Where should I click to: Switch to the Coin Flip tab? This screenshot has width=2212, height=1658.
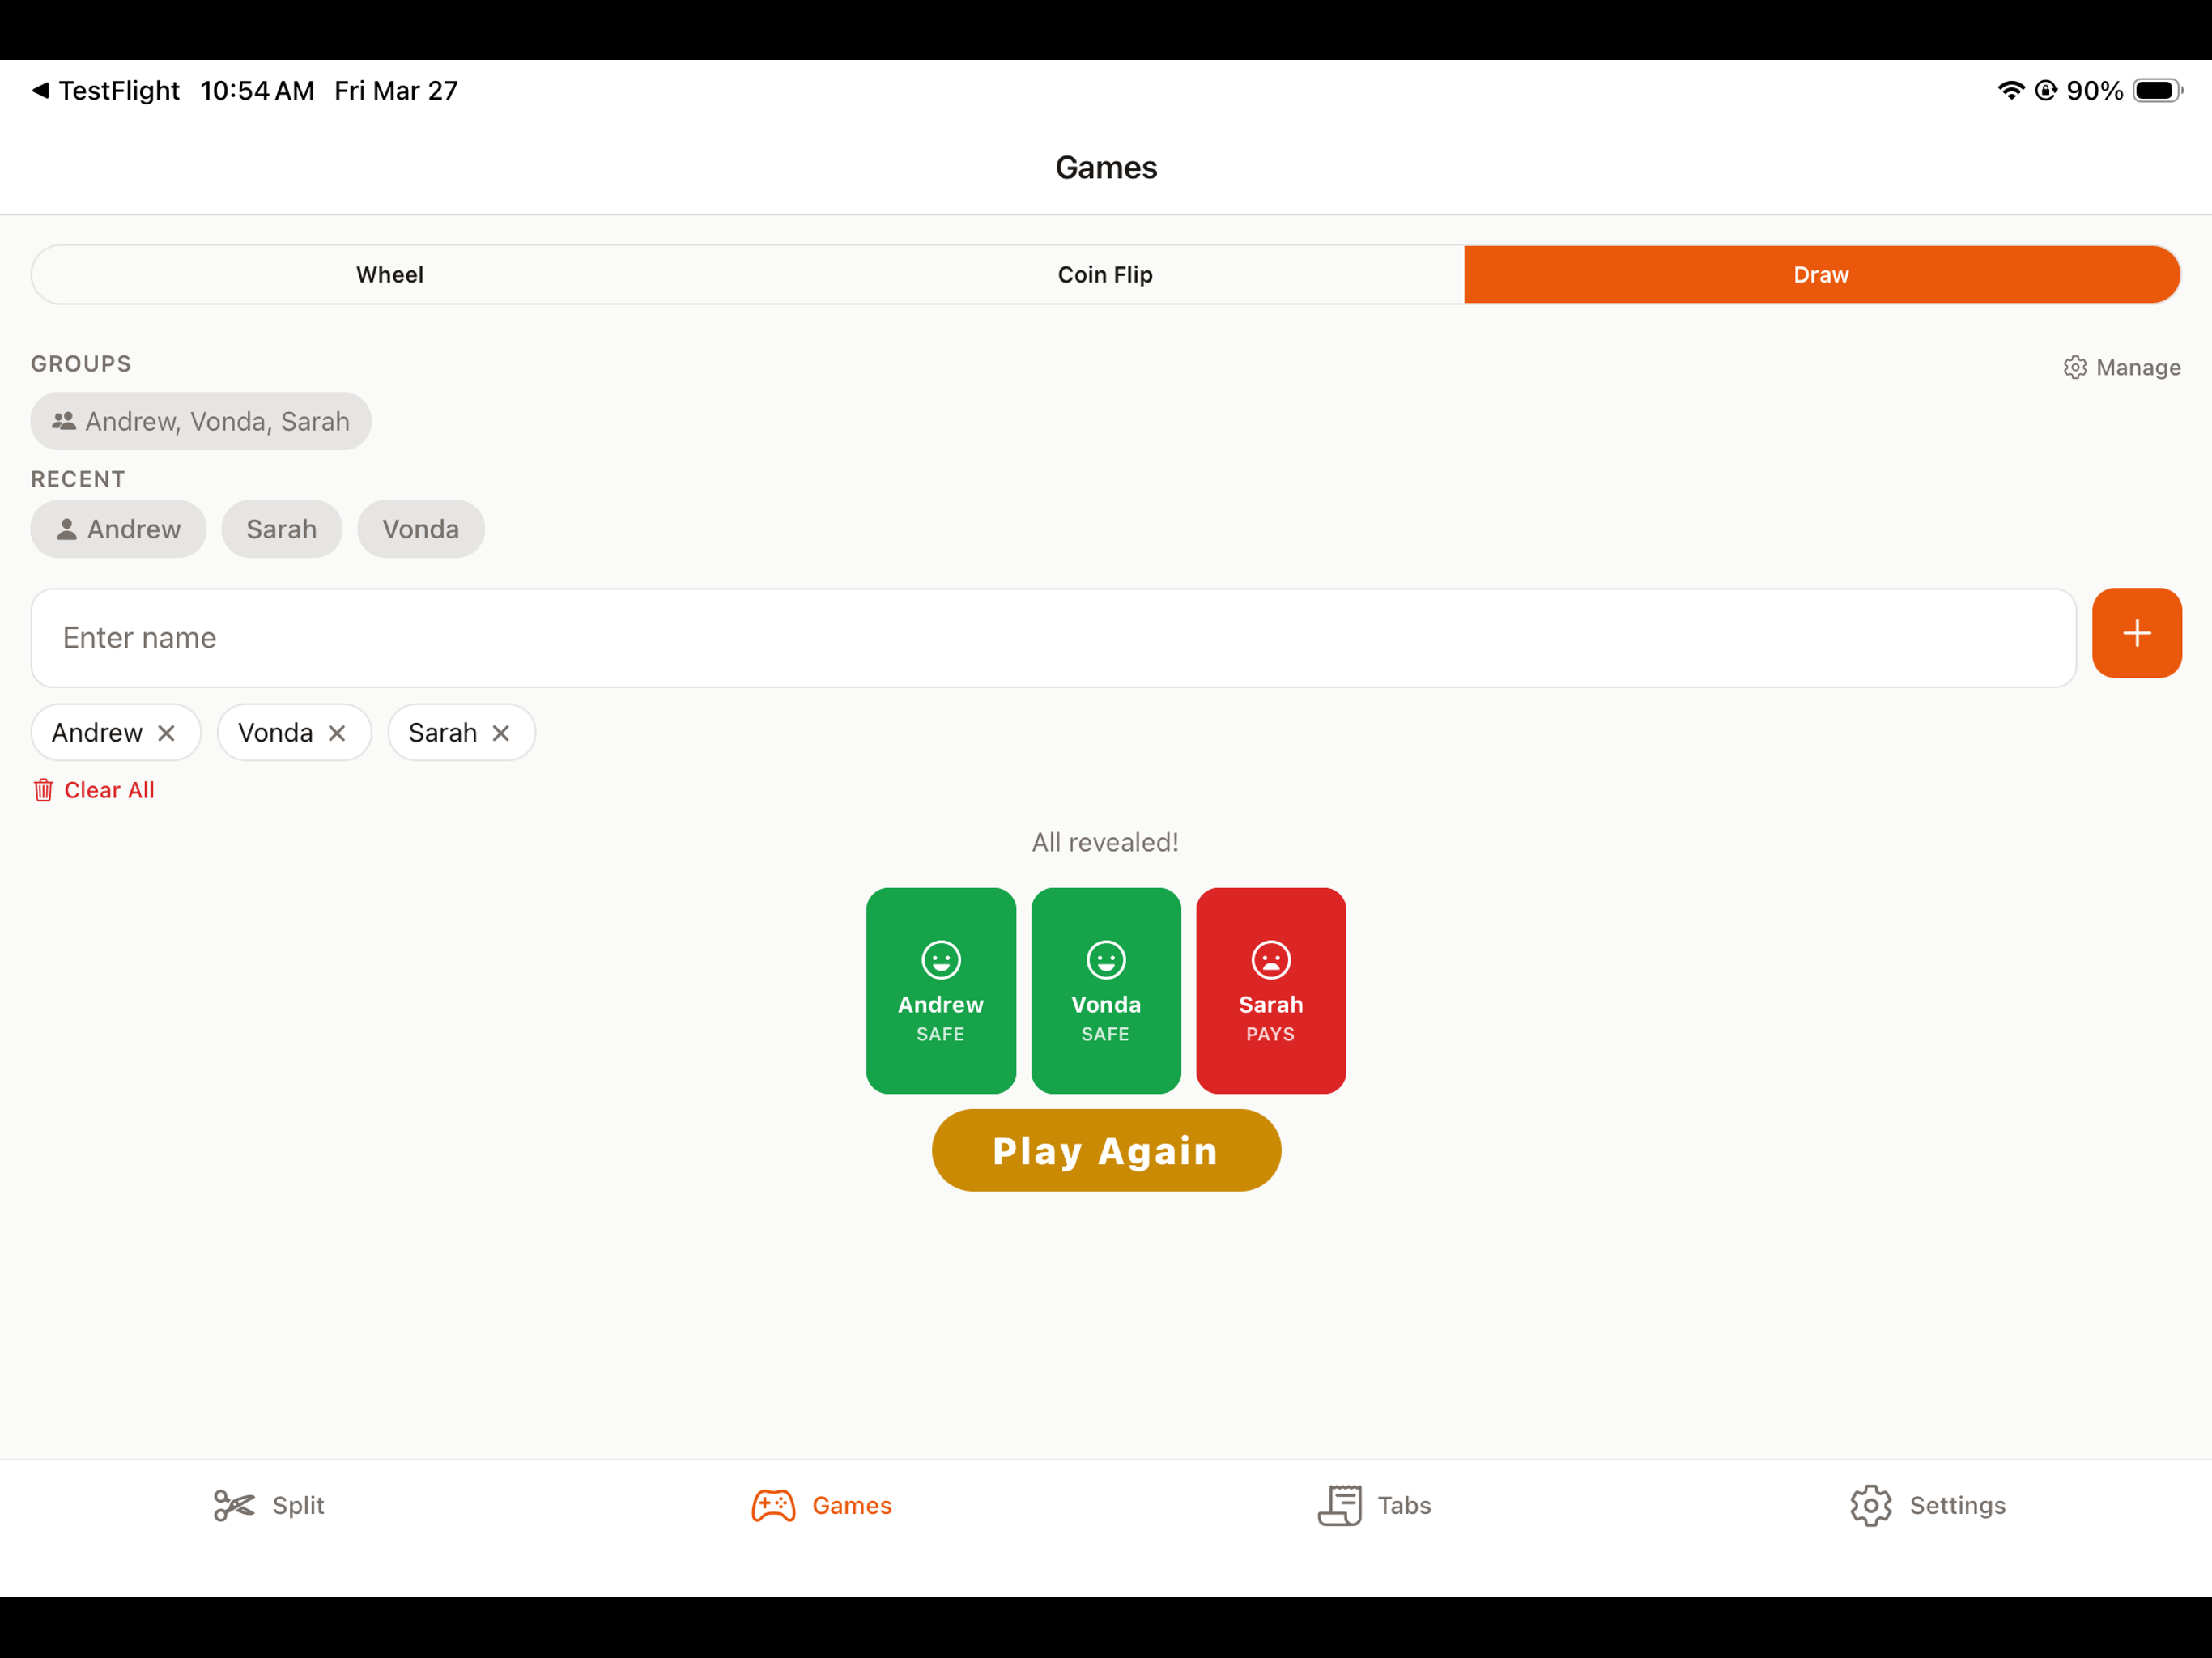(1105, 274)
